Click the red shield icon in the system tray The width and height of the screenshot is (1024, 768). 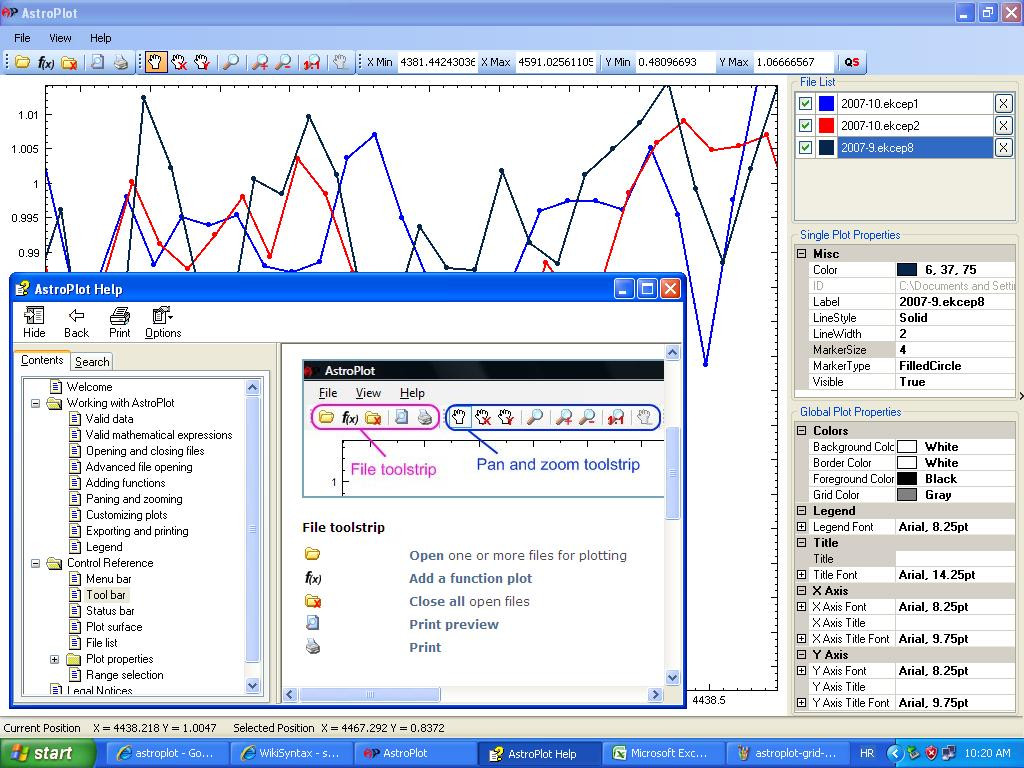(931, 752)
